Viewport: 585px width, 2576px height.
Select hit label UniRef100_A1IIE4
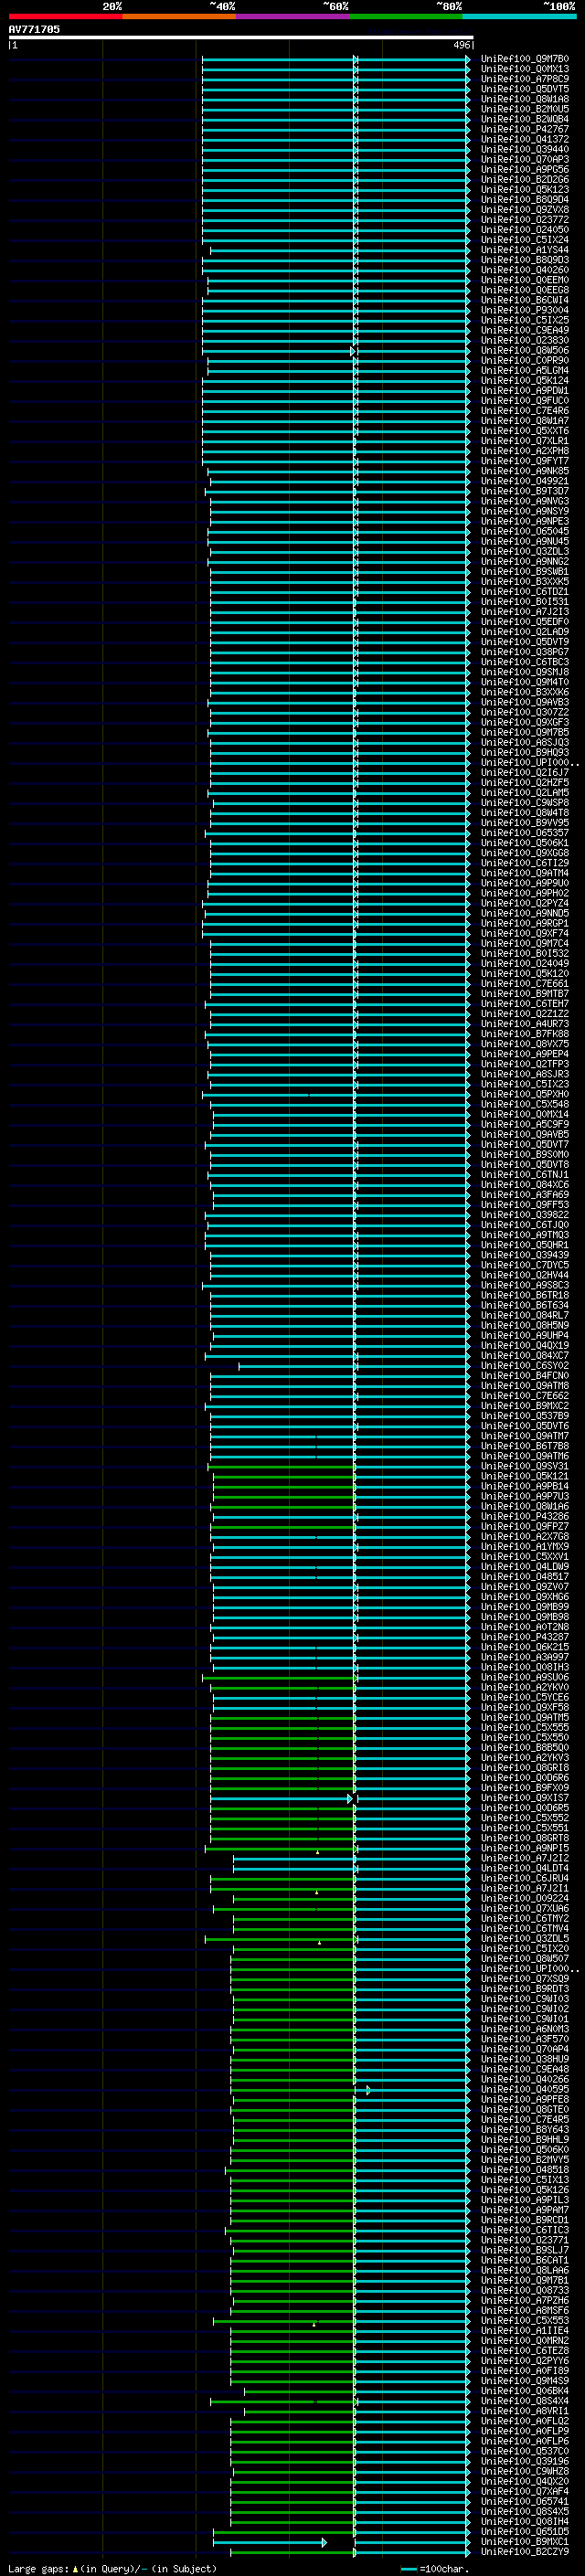525,2331
